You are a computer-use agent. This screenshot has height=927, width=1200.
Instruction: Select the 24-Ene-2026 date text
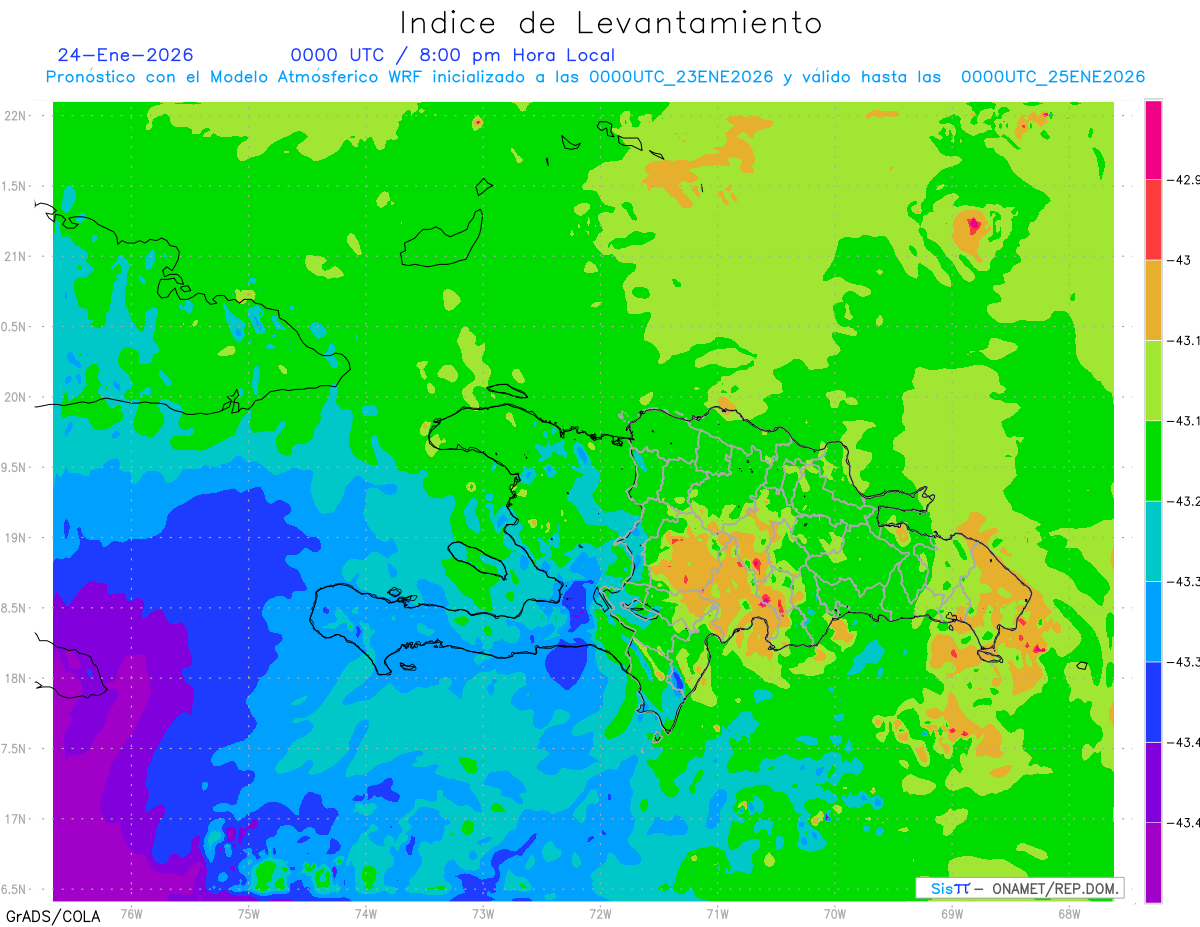(125, 55)
